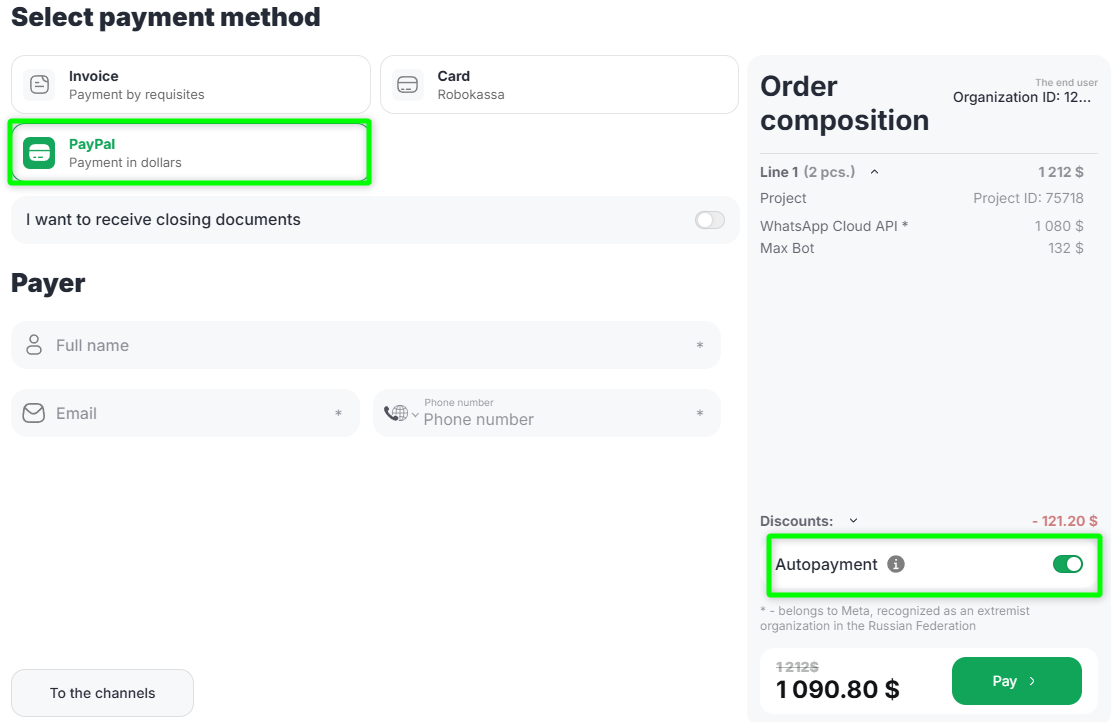Select PayPal payment in dollars
1113x722 pixels.
coord(190,153)
